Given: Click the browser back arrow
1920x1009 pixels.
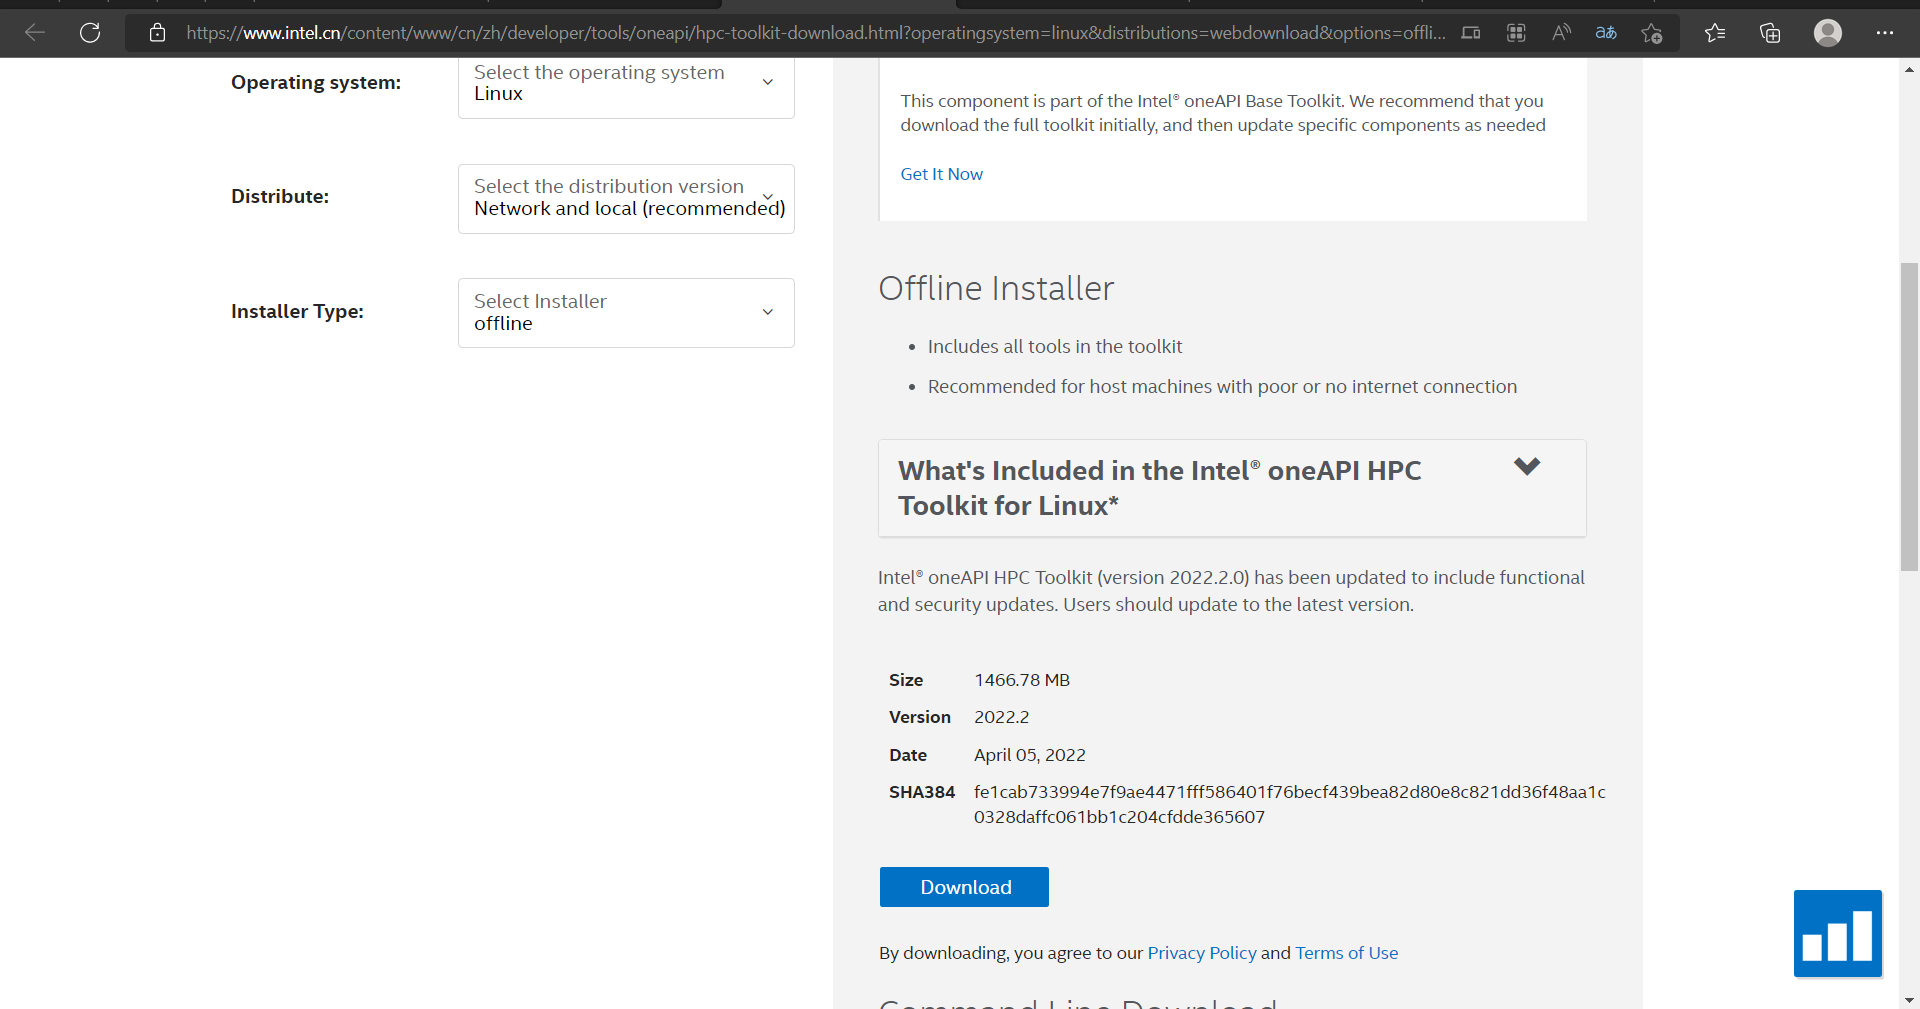Looking at the screenshot, I should click(x=35, y=33).
